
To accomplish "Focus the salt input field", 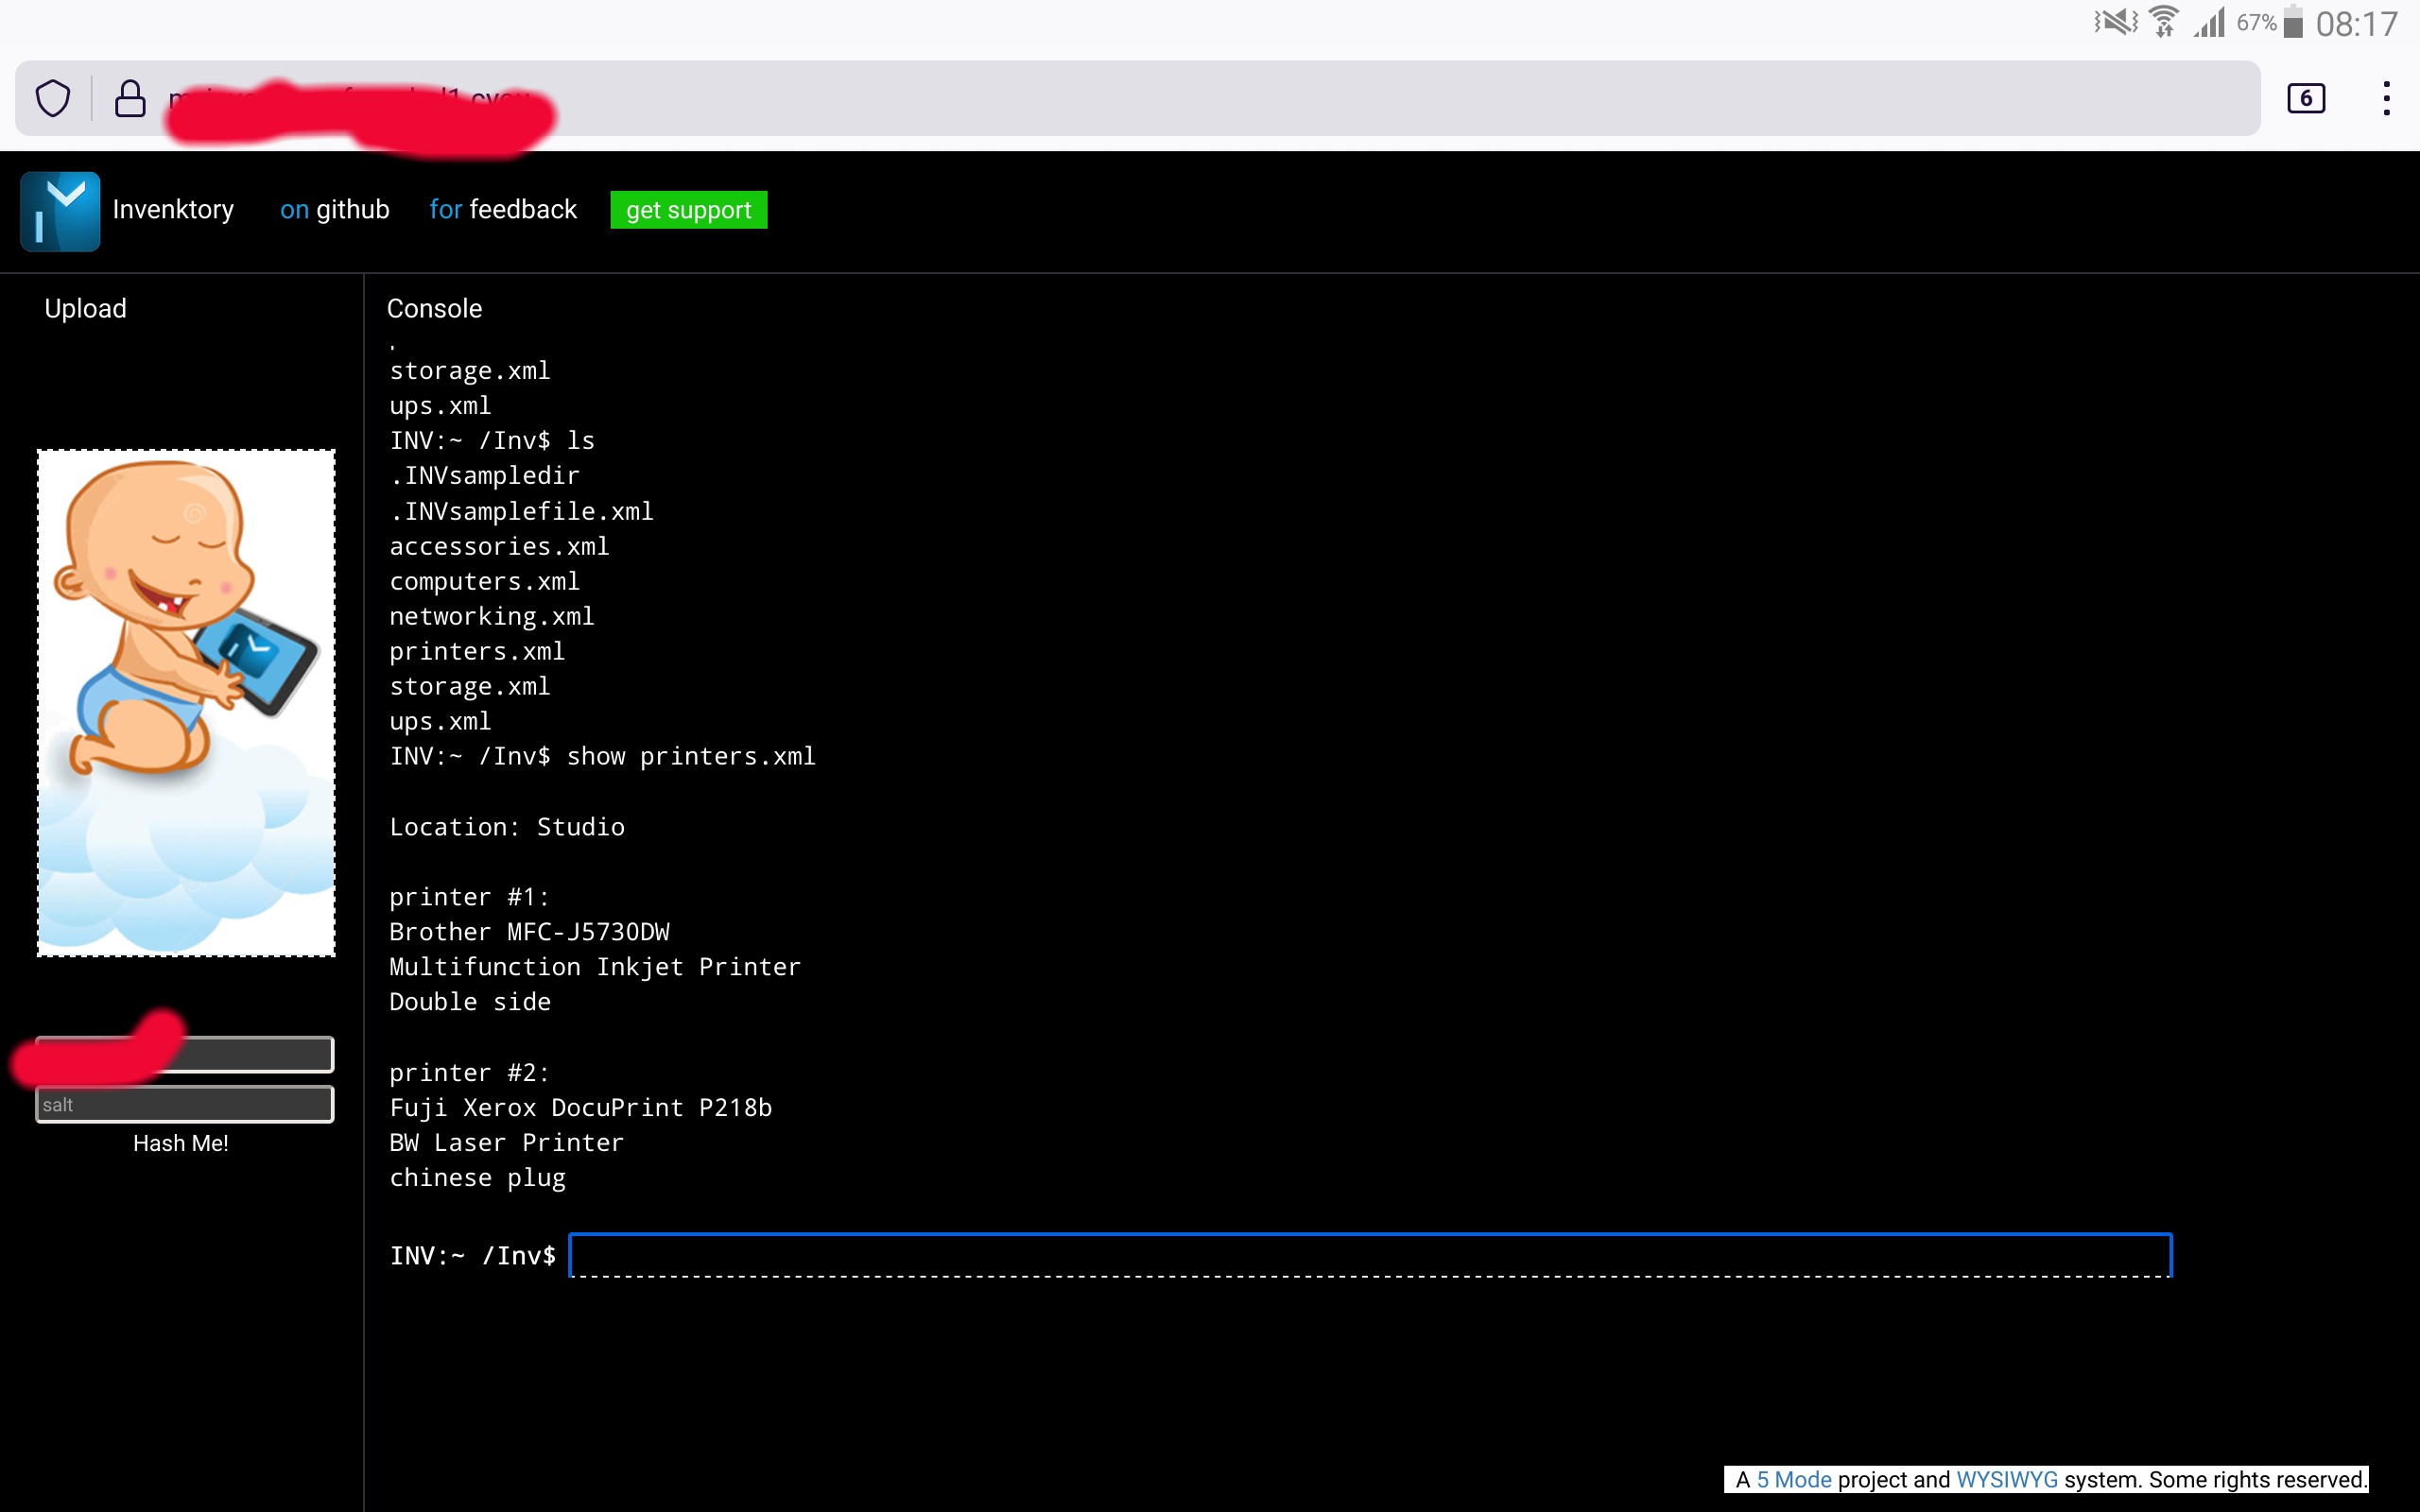I will pos(185,1104).
